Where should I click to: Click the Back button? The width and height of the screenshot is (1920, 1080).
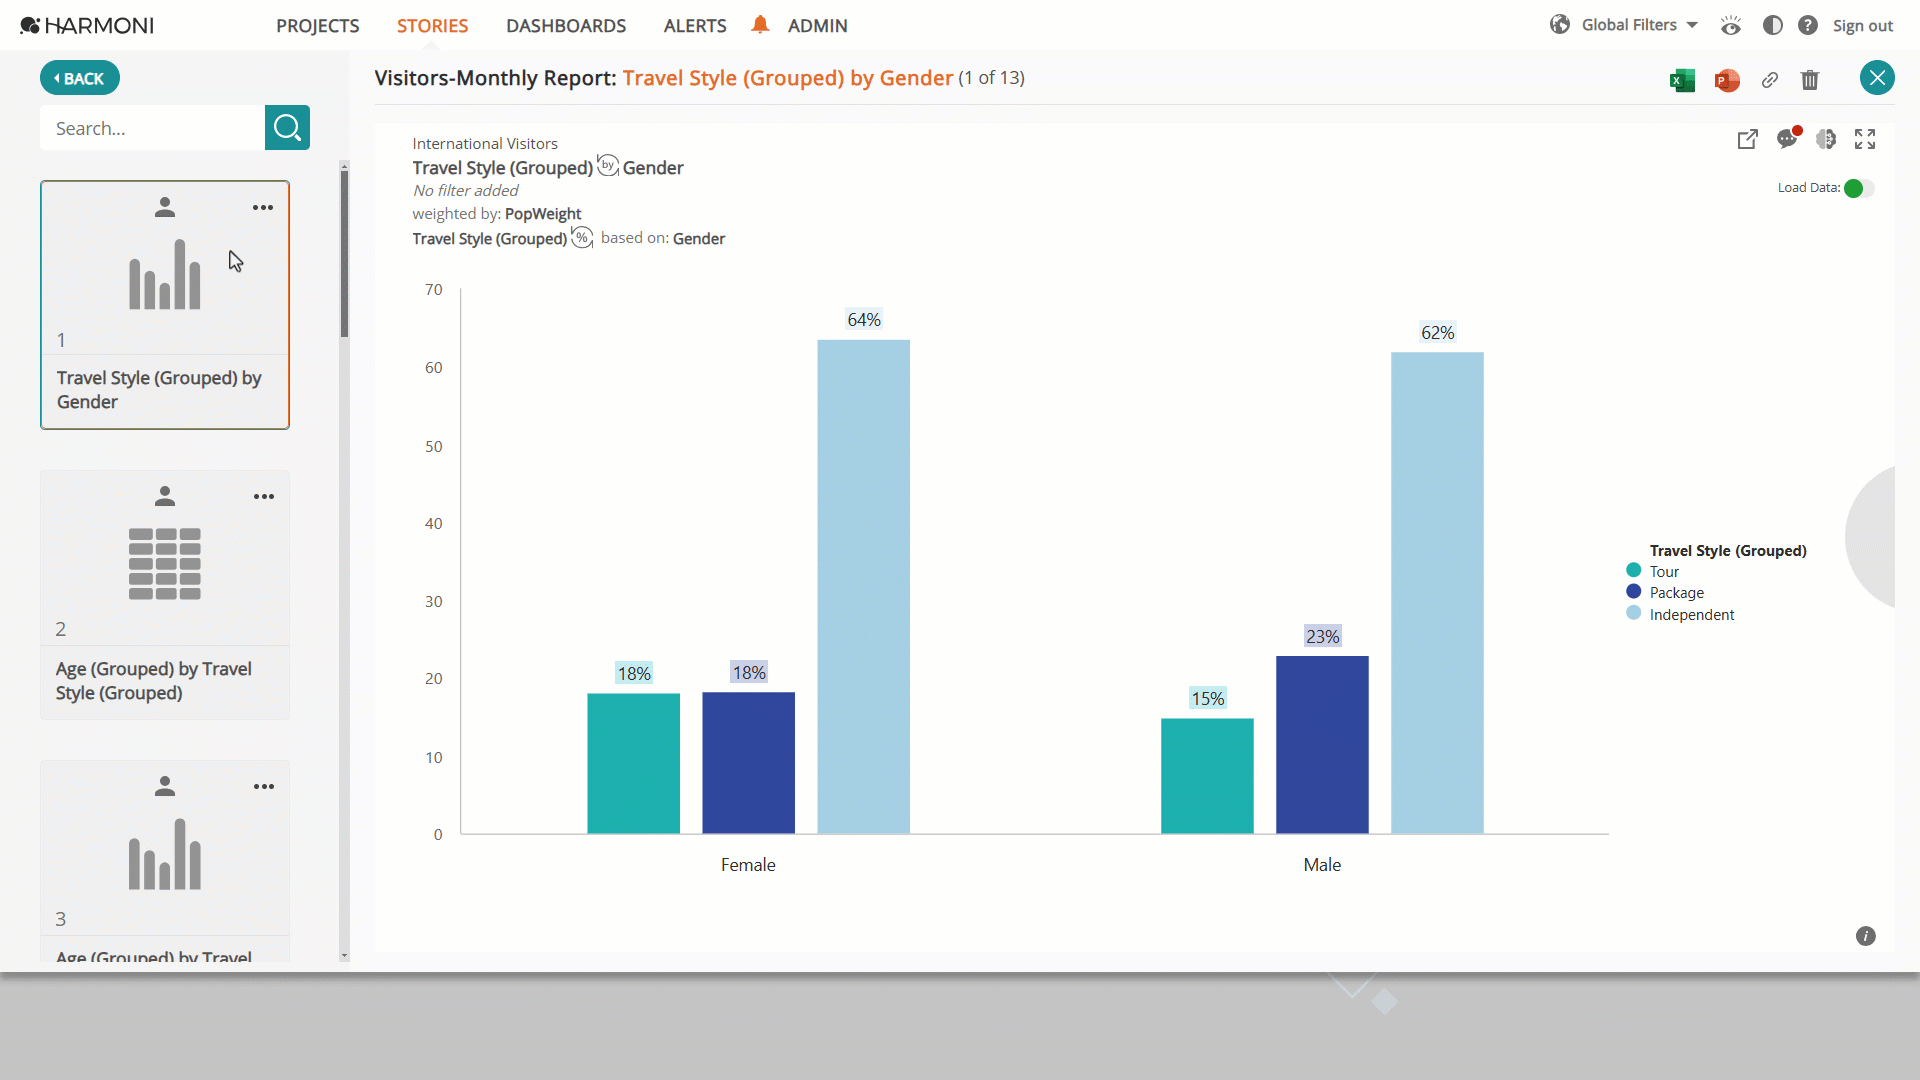pyautogui.click(x=80, y=78)
